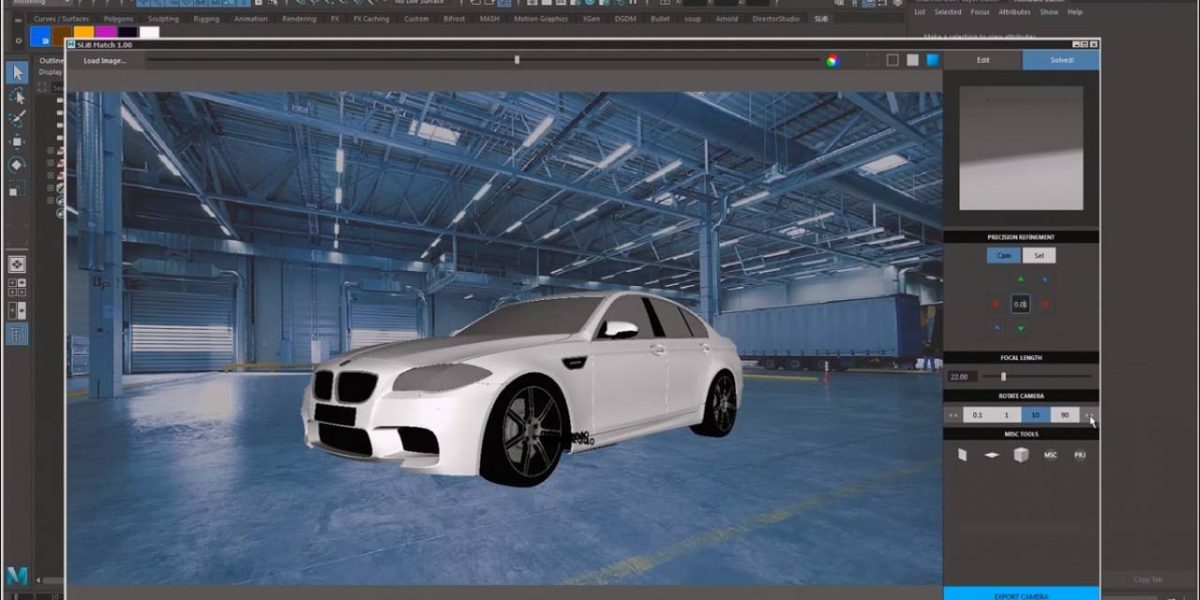Click red right arrow in precision refinement
Viewport: 1200px width, 600px height.
pyautogui.click(x=1045, y=303)
